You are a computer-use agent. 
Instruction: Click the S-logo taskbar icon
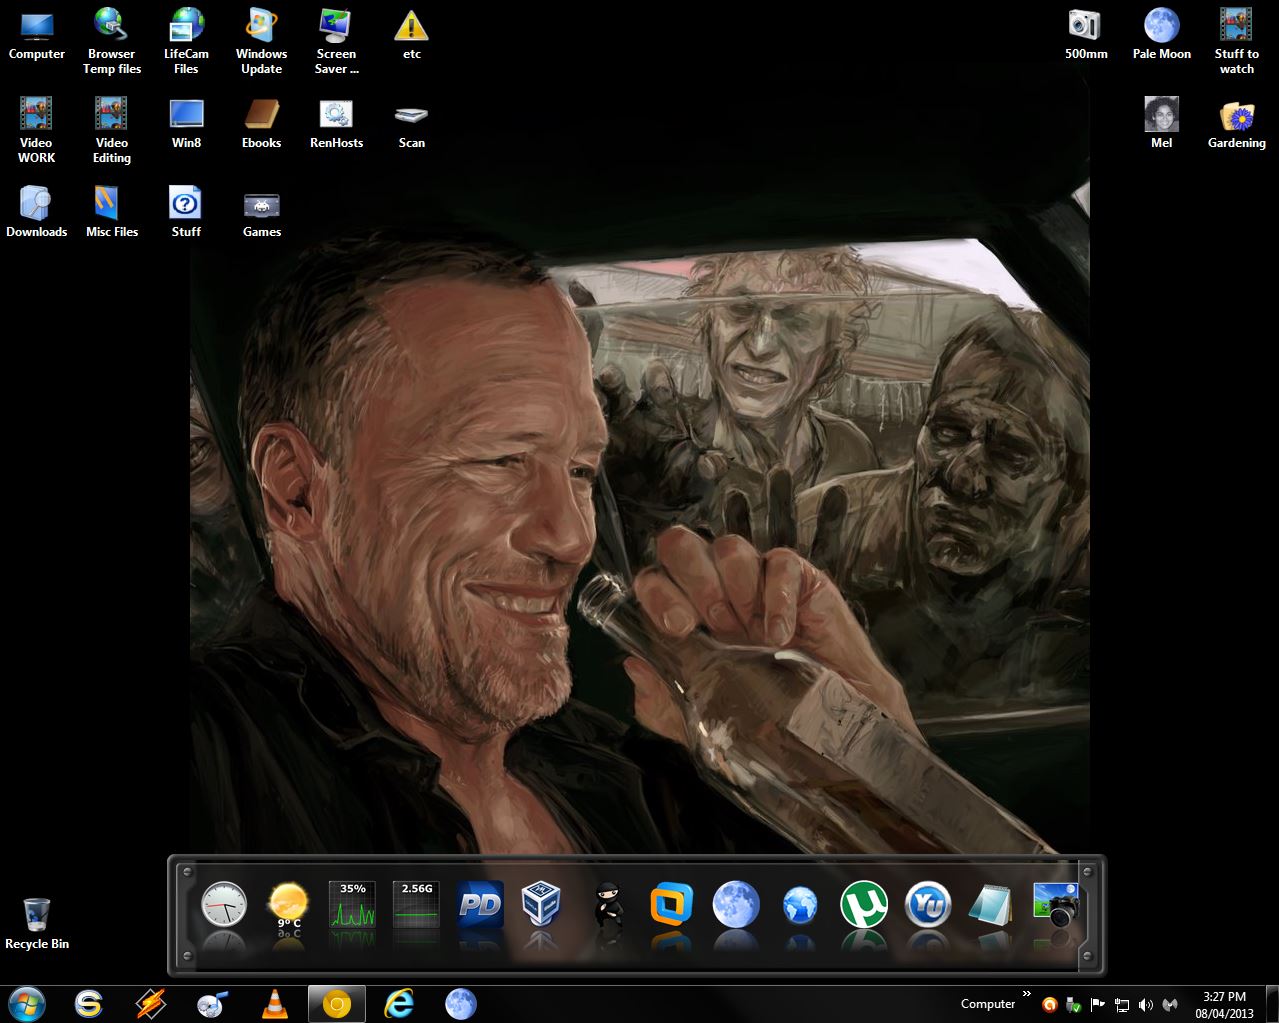click(89, 1003)
